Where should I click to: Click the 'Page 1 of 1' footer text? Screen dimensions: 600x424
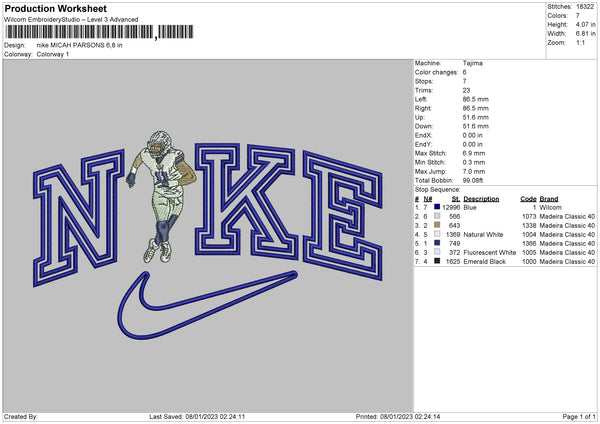pyautogui.click(x=579, y=417)
